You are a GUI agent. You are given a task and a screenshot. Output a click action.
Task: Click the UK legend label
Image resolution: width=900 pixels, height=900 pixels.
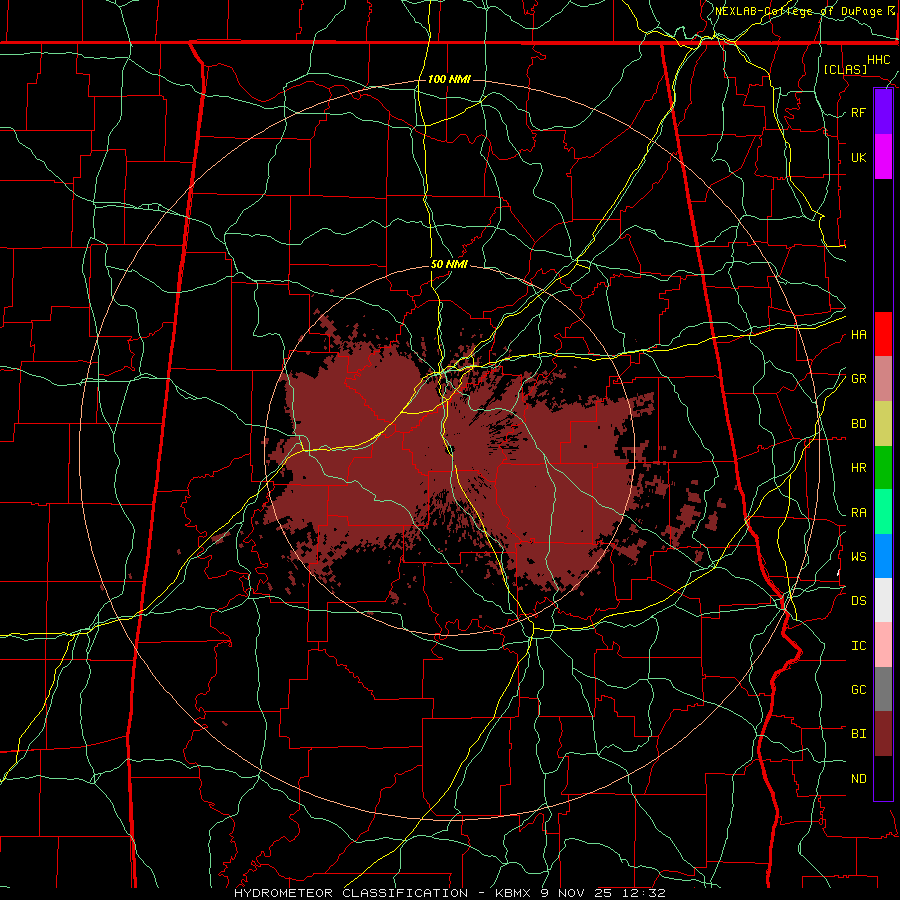858,157
